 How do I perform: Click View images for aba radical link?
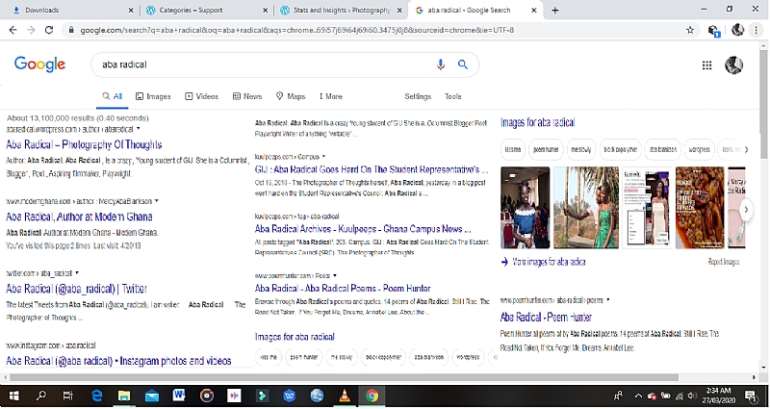click(x=543, y=262)
